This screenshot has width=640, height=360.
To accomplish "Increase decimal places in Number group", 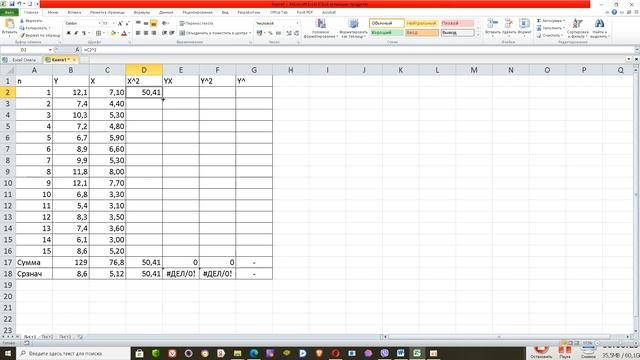I will point(289,33).
